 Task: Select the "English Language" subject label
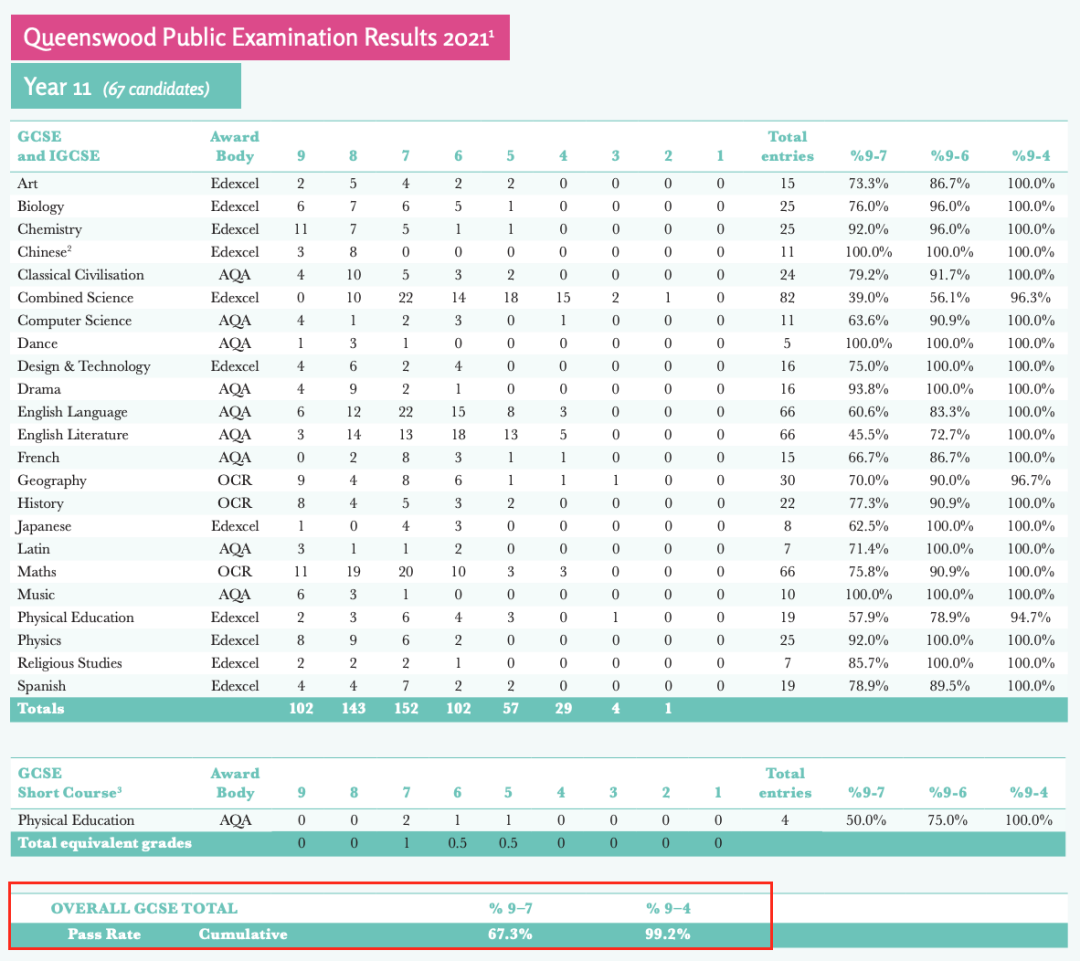tap(72, 412)
